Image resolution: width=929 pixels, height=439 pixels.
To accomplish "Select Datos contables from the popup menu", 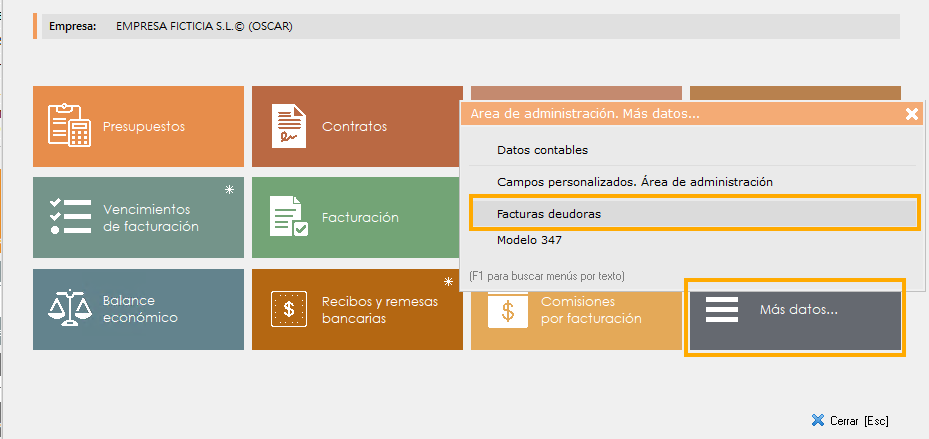I will [x=542, y=150].
